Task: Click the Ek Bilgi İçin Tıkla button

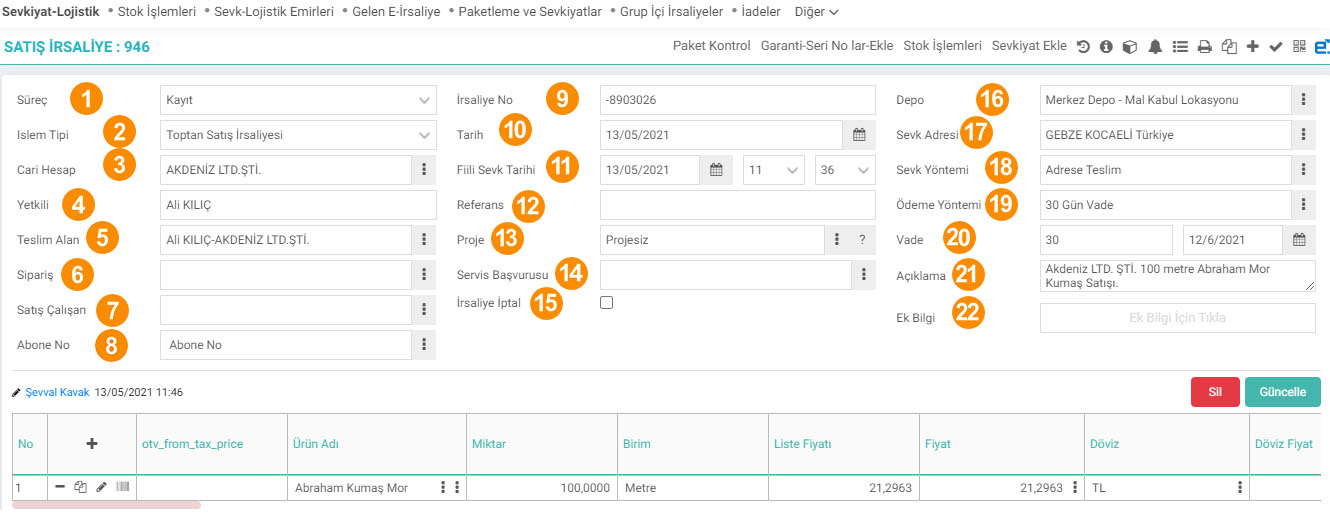Action: pos(1178,318)
